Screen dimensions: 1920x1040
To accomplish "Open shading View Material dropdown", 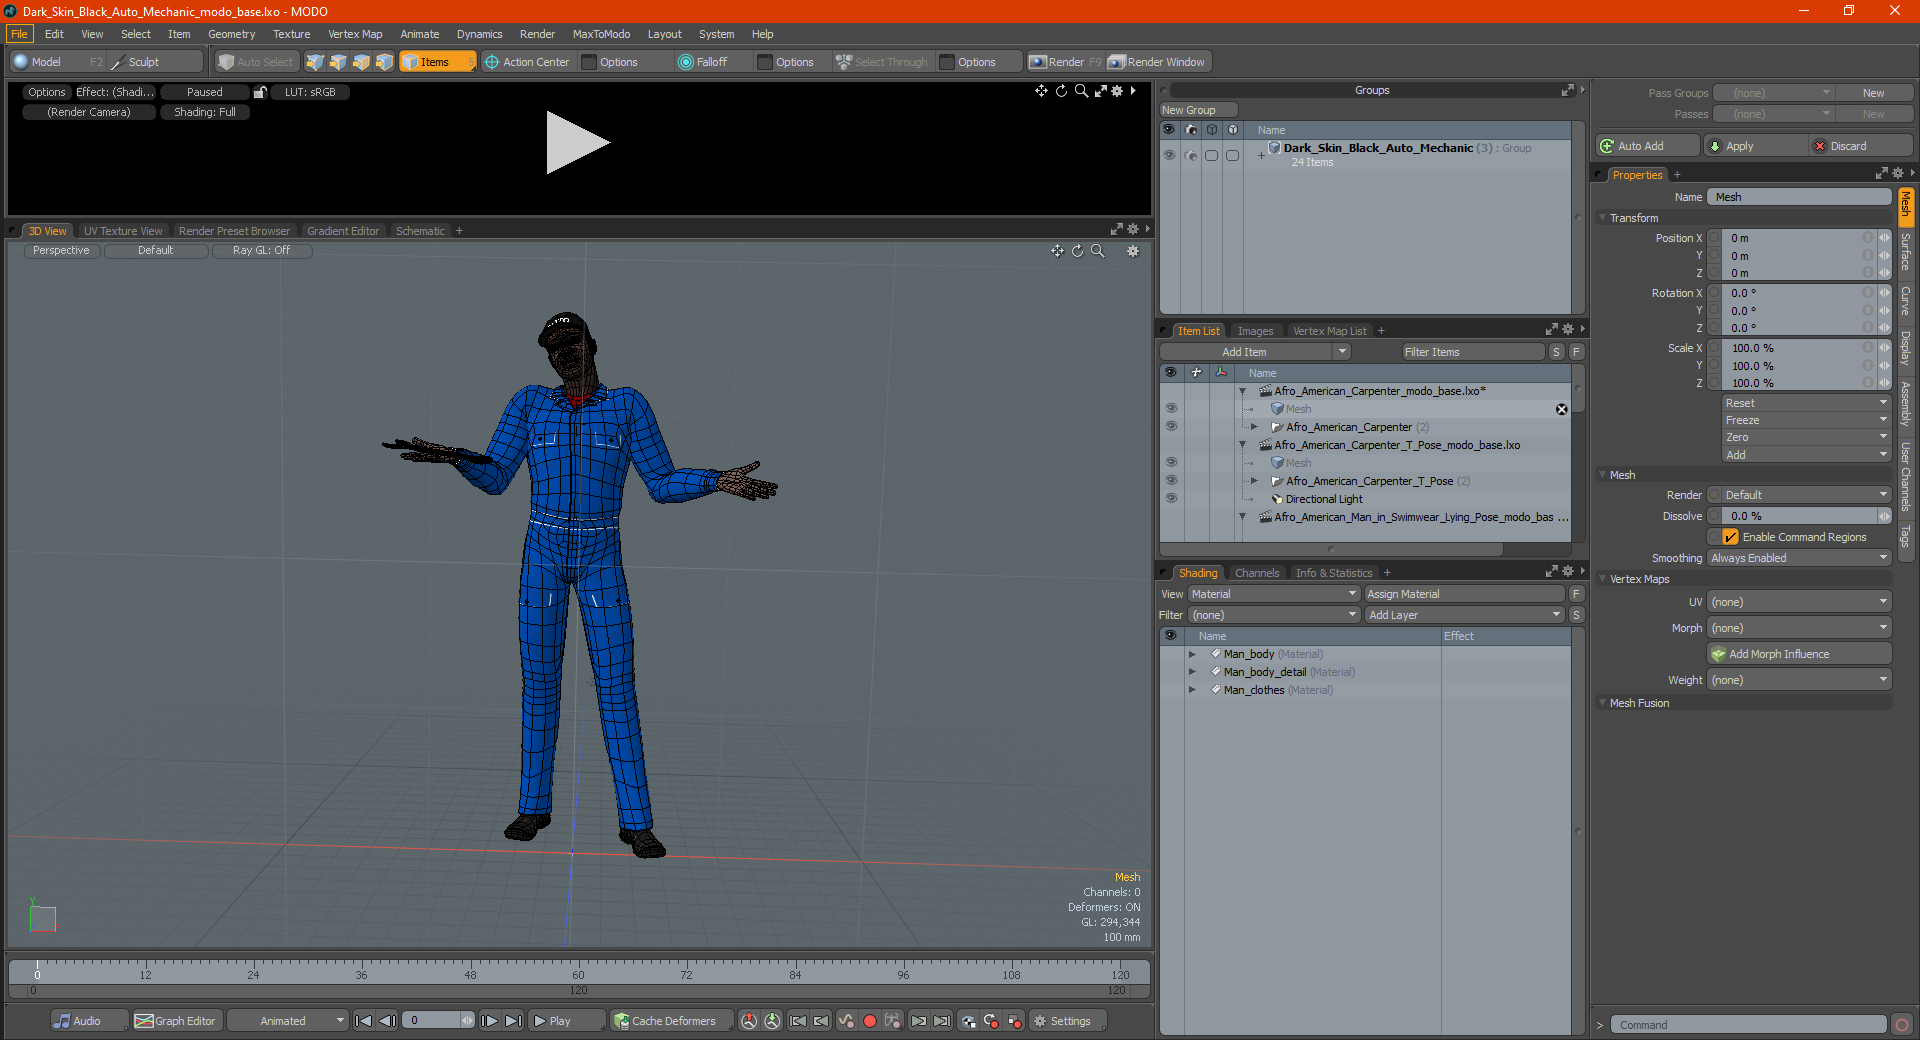I will (x=1273, y=594).
